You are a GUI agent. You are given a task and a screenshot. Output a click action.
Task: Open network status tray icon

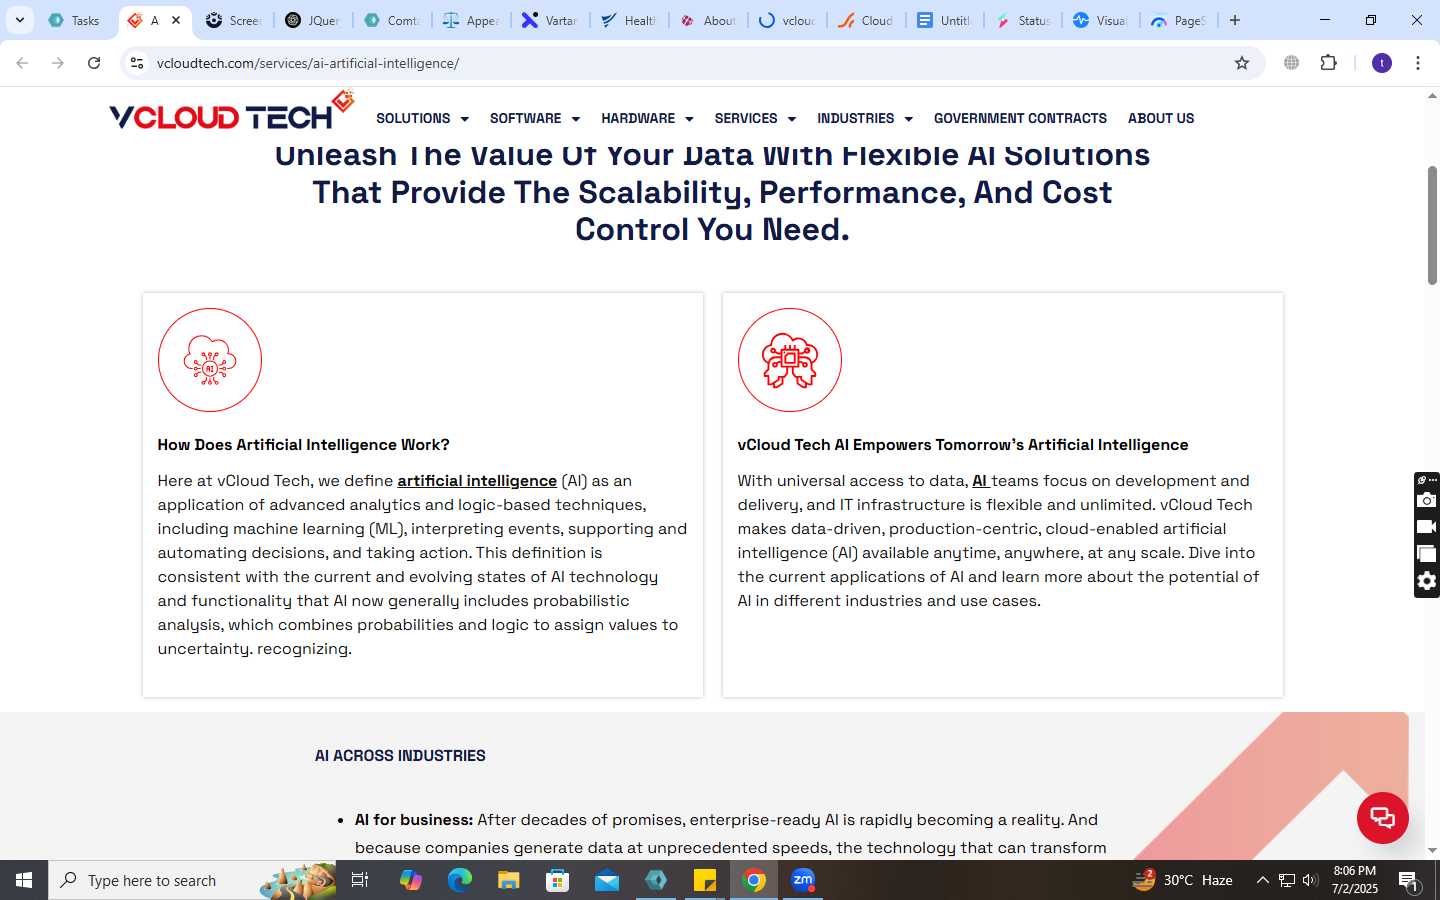[x=1287, y=880]
